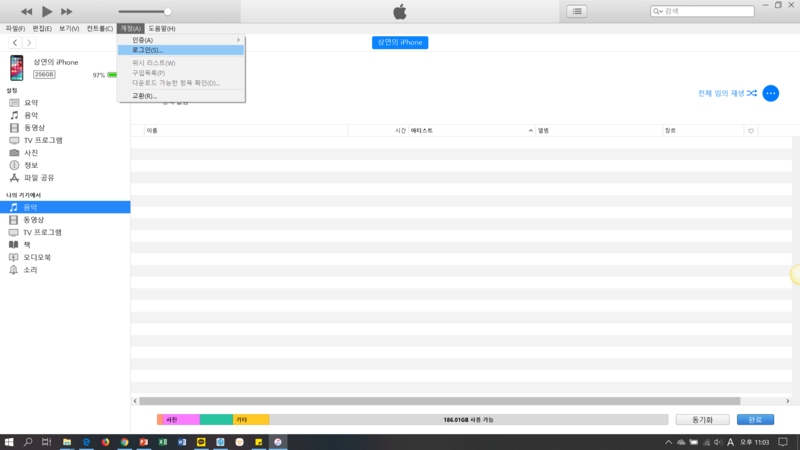The width and height of the screenshot is (800, 450).
Task: Choose 교환(R)... menu entry
Action: pyautogui.click(x=181, y=96)
